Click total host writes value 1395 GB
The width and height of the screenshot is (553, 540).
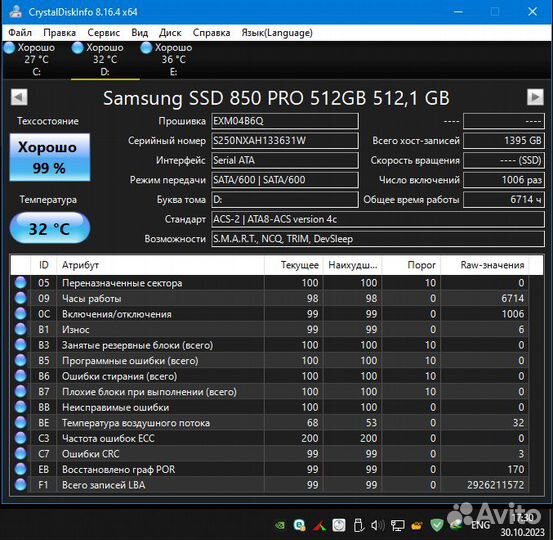pyautogui.click(x=504, y=141)
